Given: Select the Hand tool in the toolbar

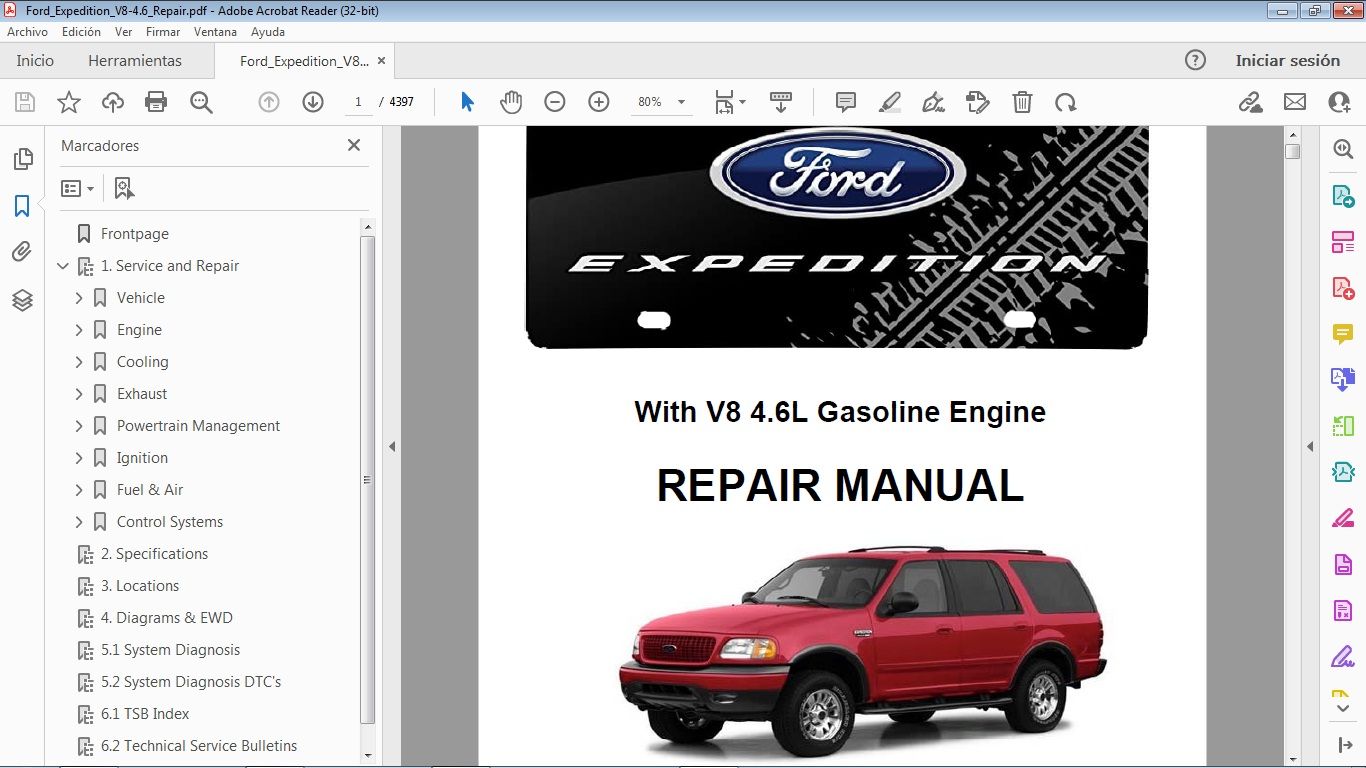Looking at the screenshot, I should [x=511, y=101].
